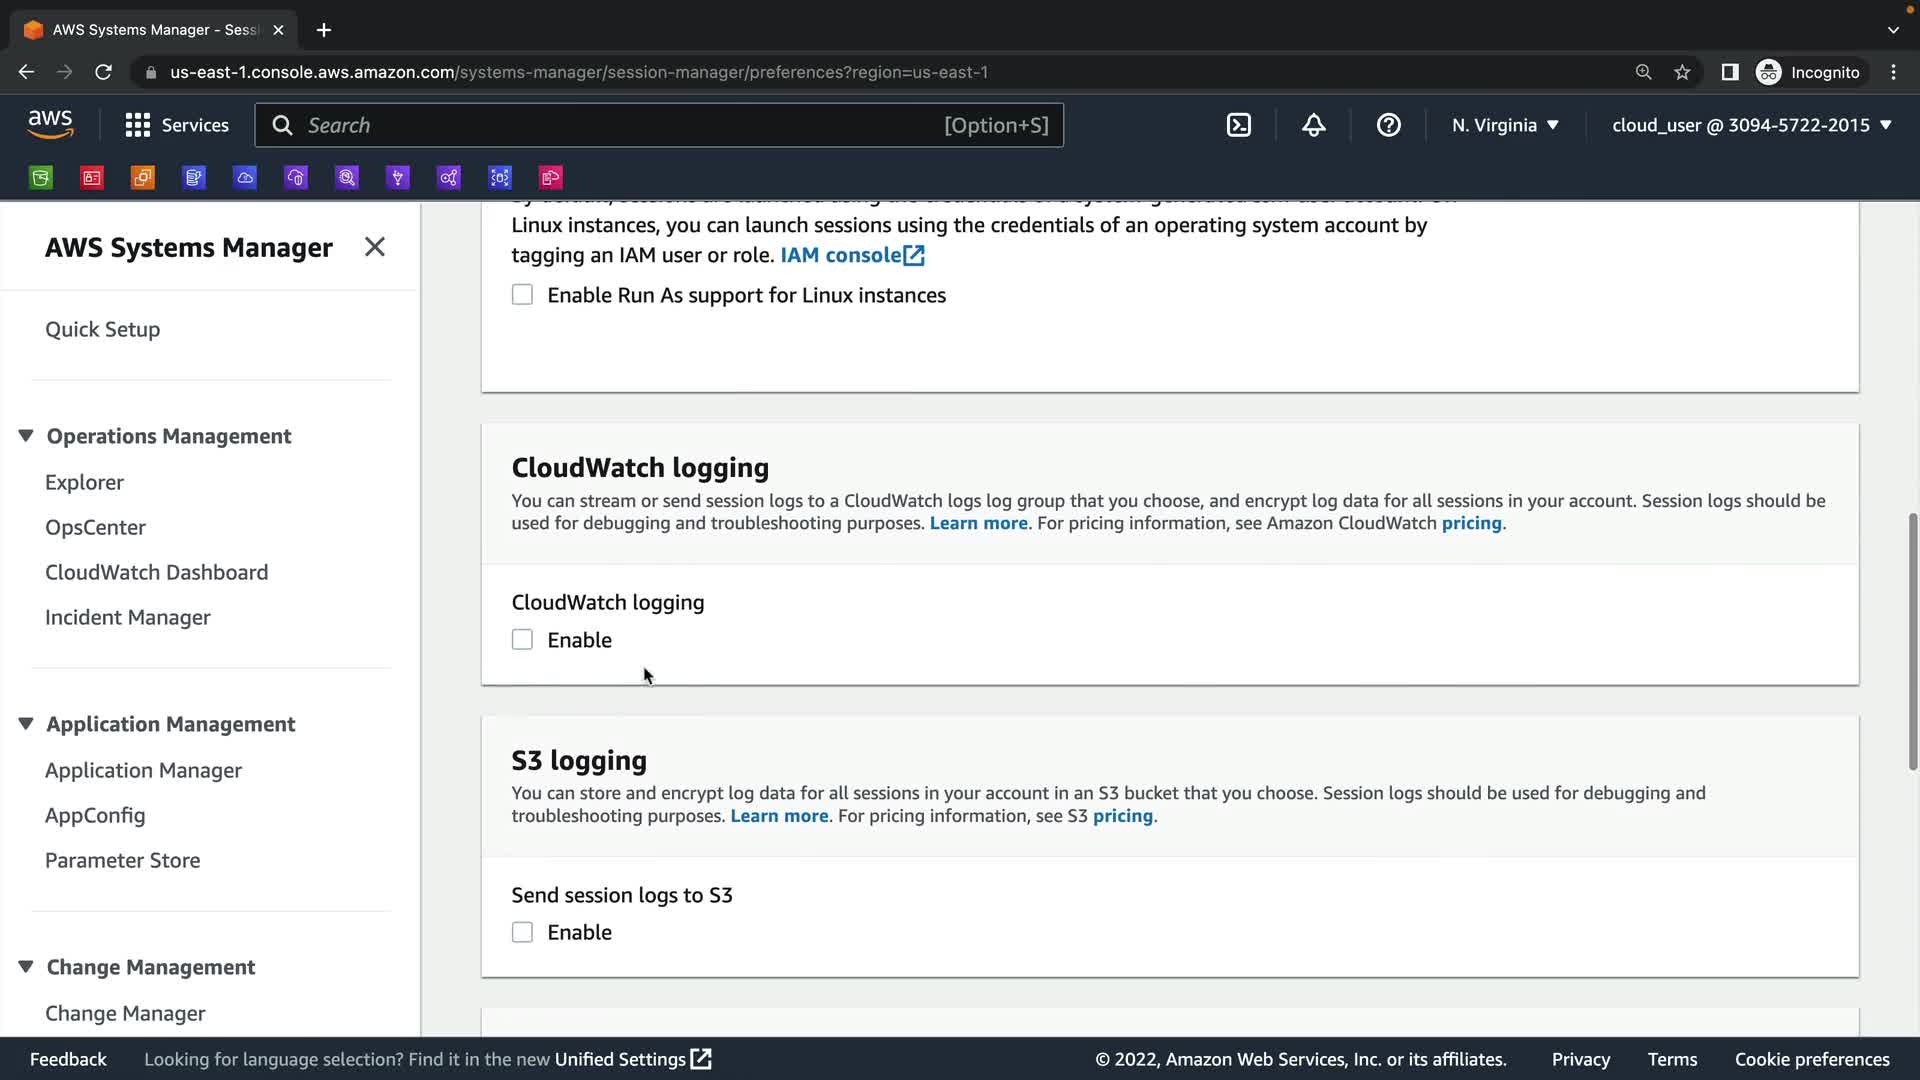Open the orange EC2 favorite shortcut
The height and width of the screenshot is (1080, 1920).
143,178
